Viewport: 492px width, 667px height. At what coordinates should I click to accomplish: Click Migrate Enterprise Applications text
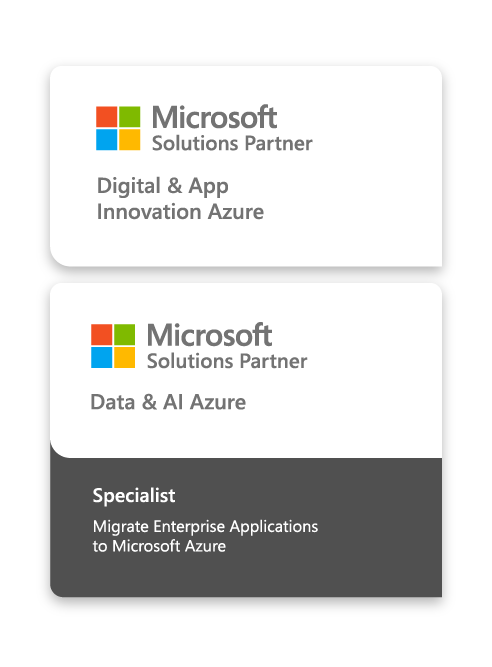click(205, 527)
